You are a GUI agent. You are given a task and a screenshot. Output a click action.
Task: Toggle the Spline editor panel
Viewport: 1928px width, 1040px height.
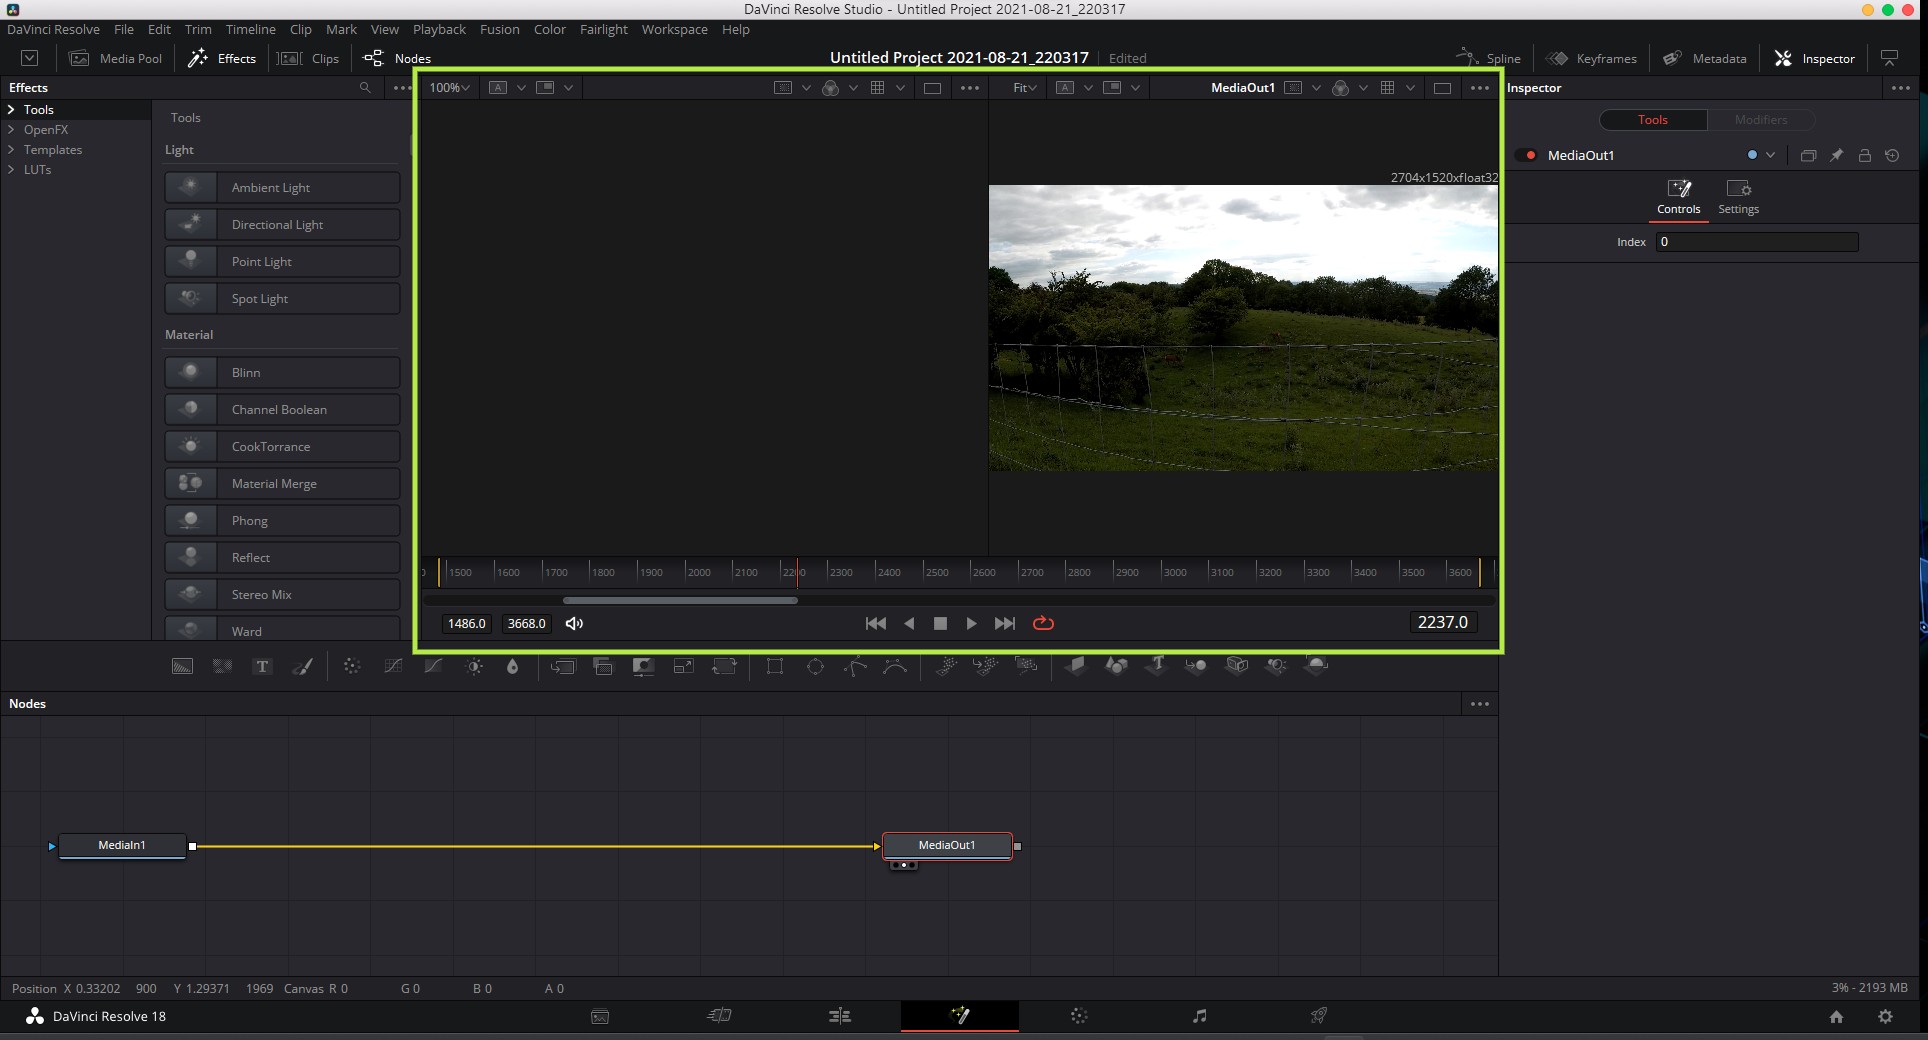pos(1488,58)
